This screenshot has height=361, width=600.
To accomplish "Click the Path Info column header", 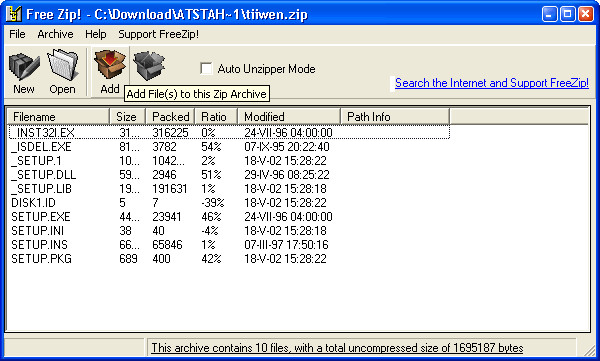I will [x=395, y=116].
